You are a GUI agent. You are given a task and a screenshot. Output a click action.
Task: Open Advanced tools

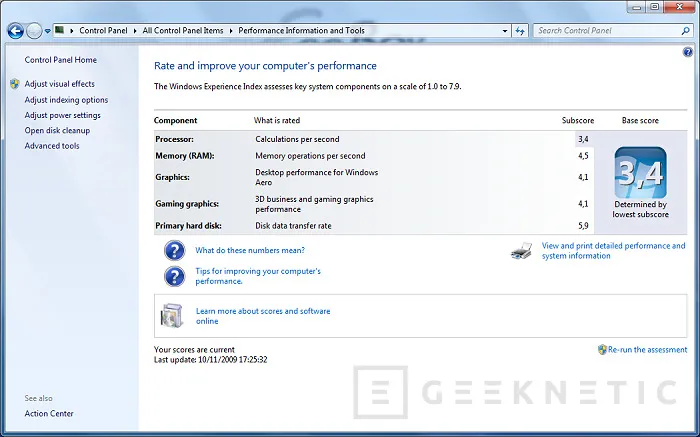click(52, 146)
